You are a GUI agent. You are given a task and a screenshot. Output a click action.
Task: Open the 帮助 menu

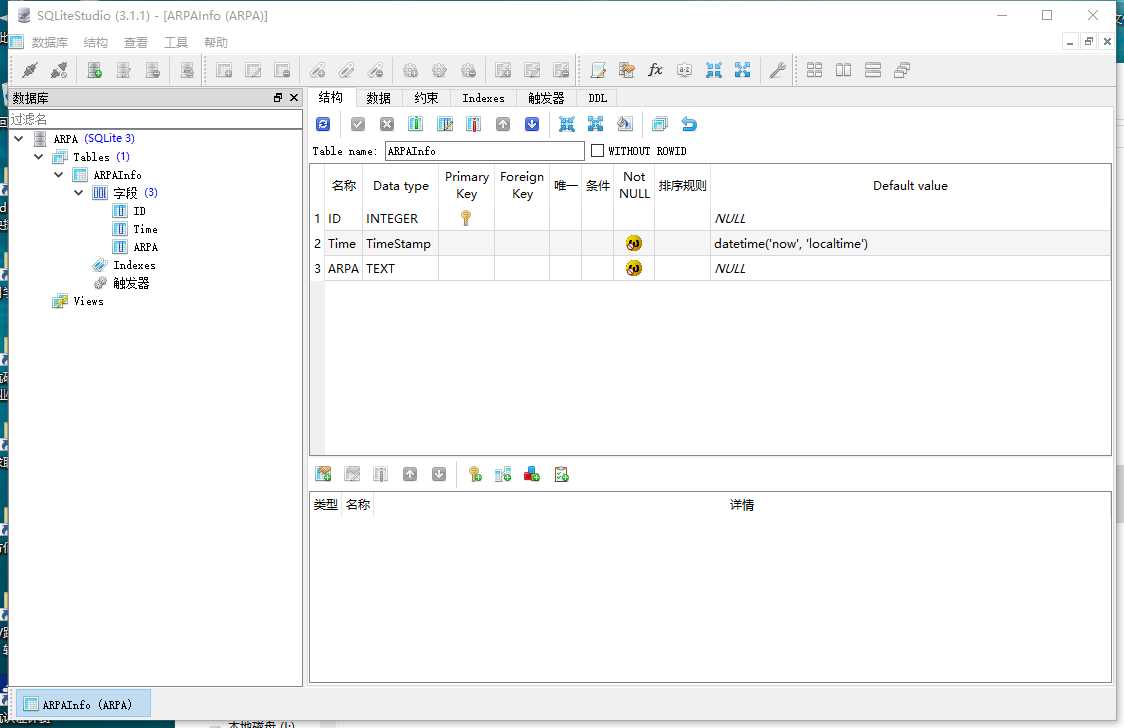click(216, 42)
